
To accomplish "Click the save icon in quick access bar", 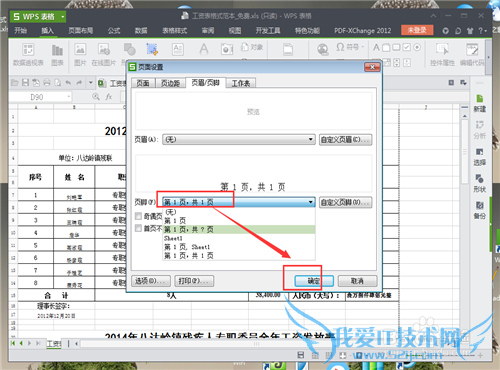I will click(x=25, y=82).
